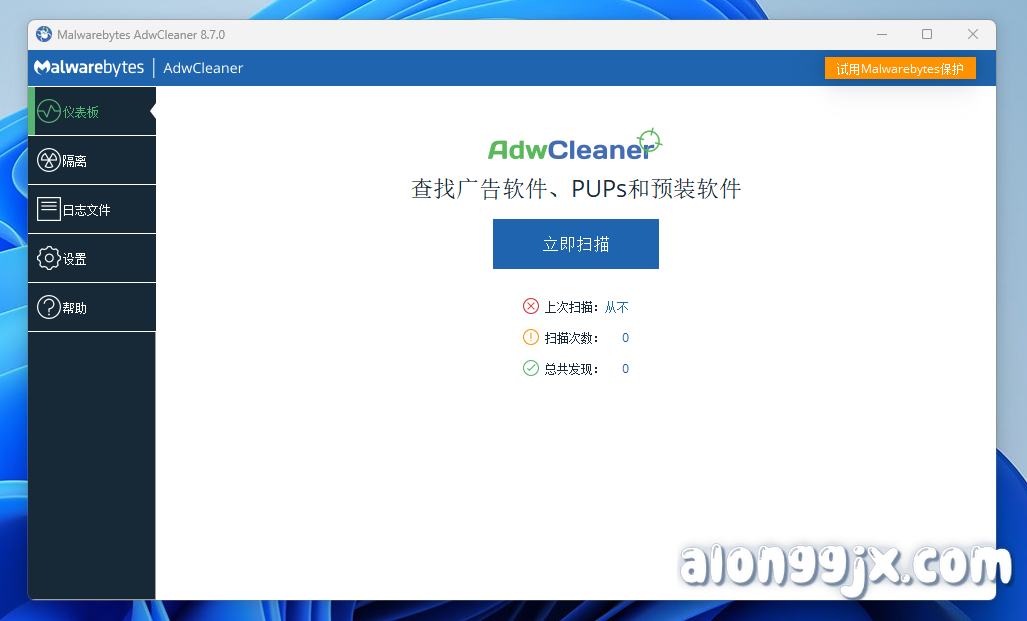The height and width of the screenshot is (621, 1027).
Task: Click the 立即扫描 scan now button
Action: pyautogui.click(x=575, y=244)
